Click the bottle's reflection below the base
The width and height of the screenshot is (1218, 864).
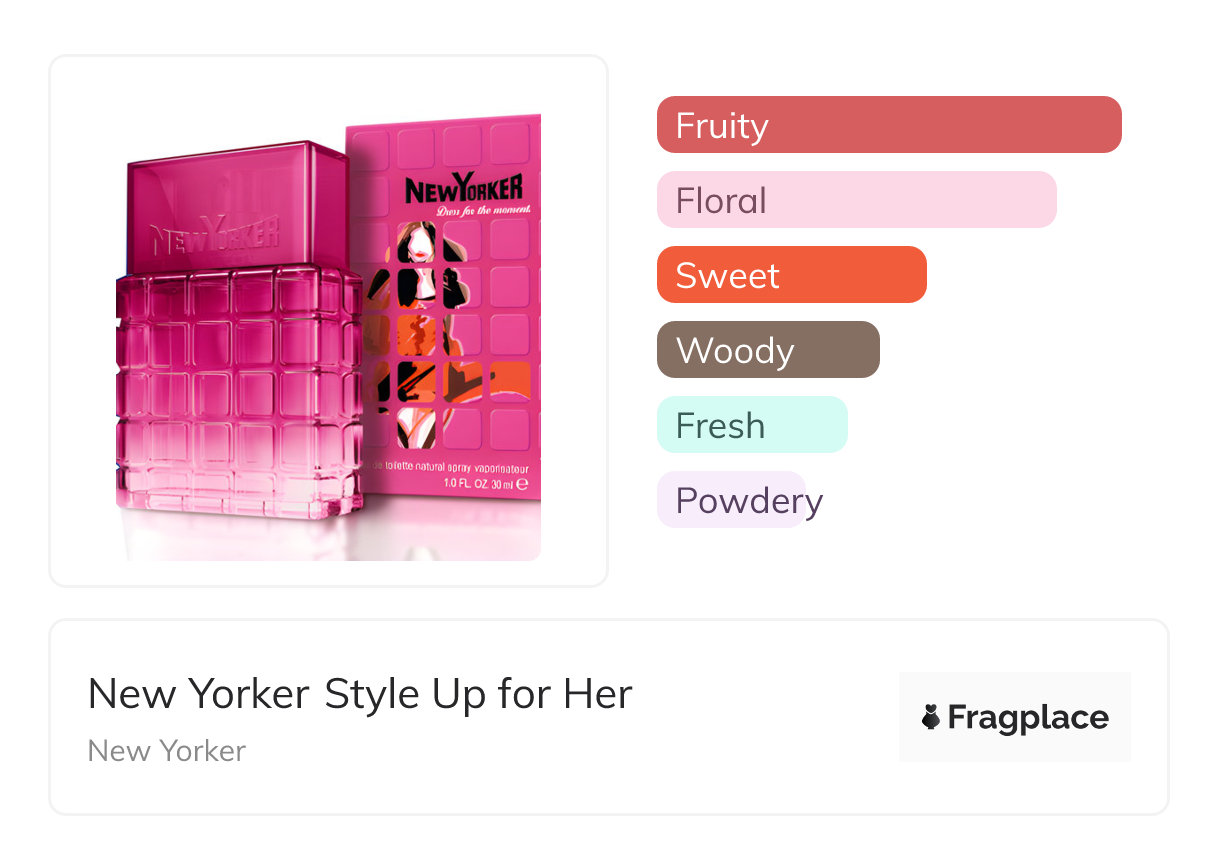click(240, 538)
